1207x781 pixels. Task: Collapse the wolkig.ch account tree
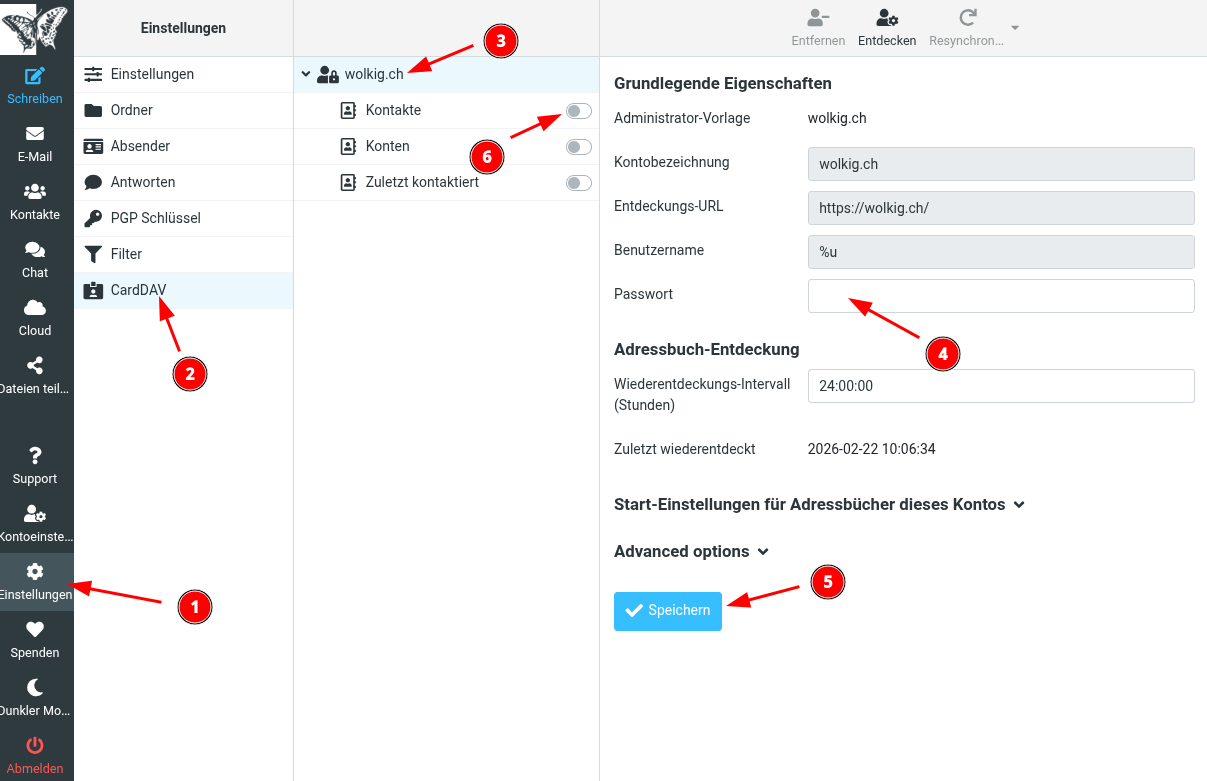(x=306, y=74)
